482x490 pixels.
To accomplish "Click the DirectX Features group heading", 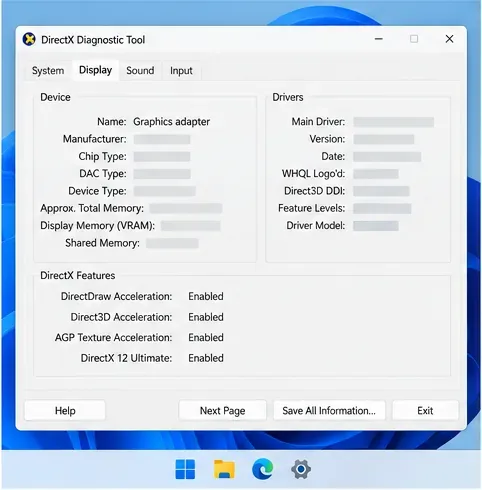I will point(78,276).
